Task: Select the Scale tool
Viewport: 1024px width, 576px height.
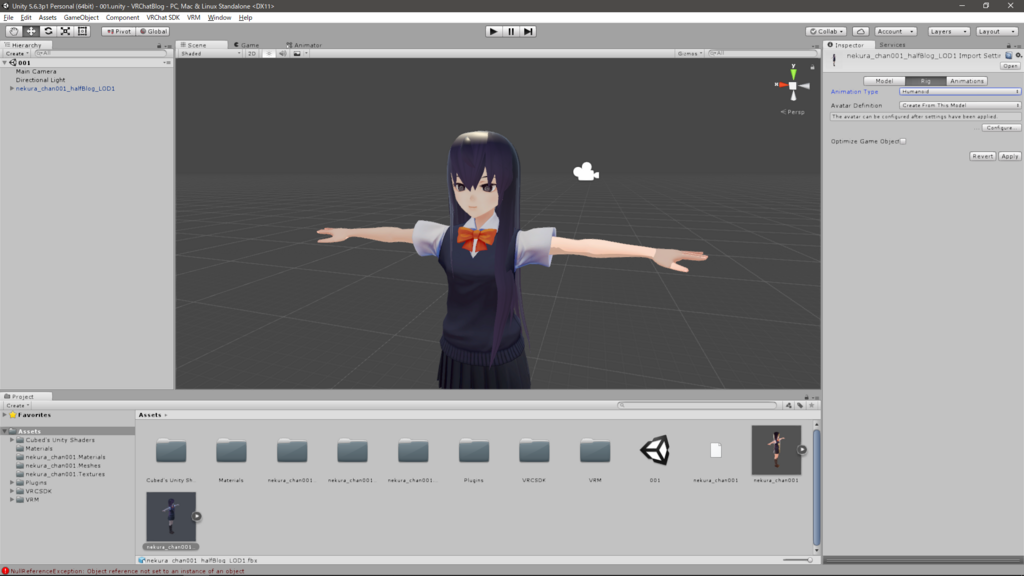Action: pos(65,31)
